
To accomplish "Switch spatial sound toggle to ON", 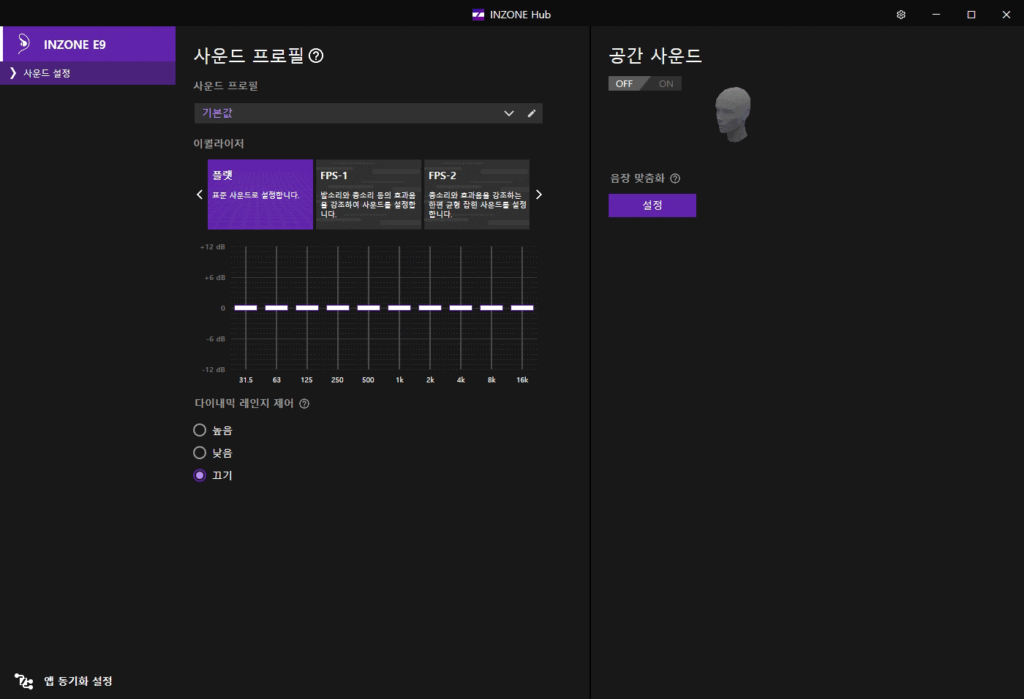I will (666, 83).
